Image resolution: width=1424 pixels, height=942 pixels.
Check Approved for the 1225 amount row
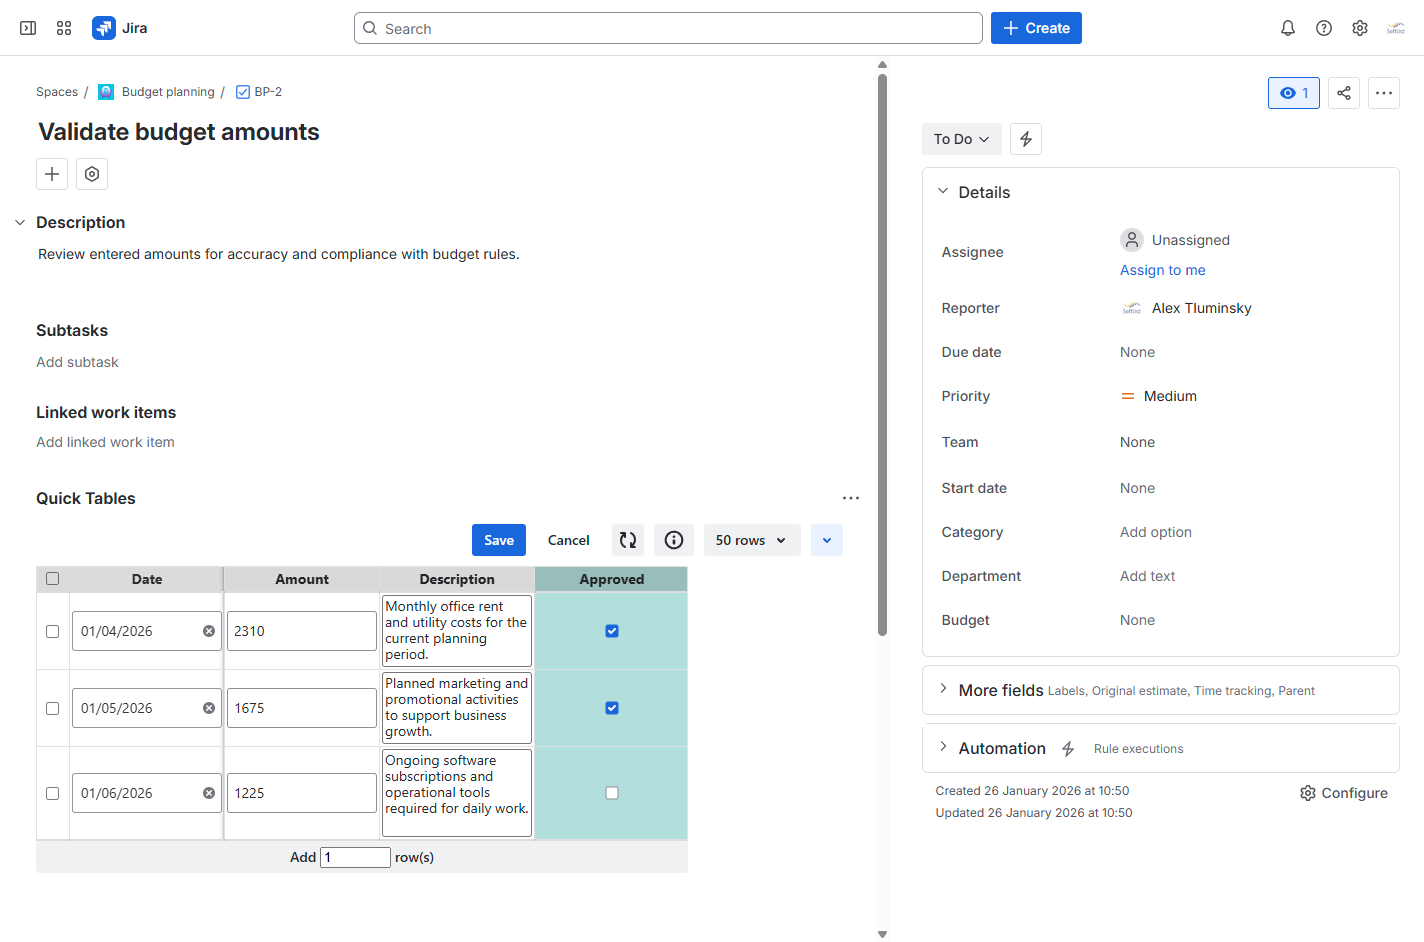(x=612, y=793)
